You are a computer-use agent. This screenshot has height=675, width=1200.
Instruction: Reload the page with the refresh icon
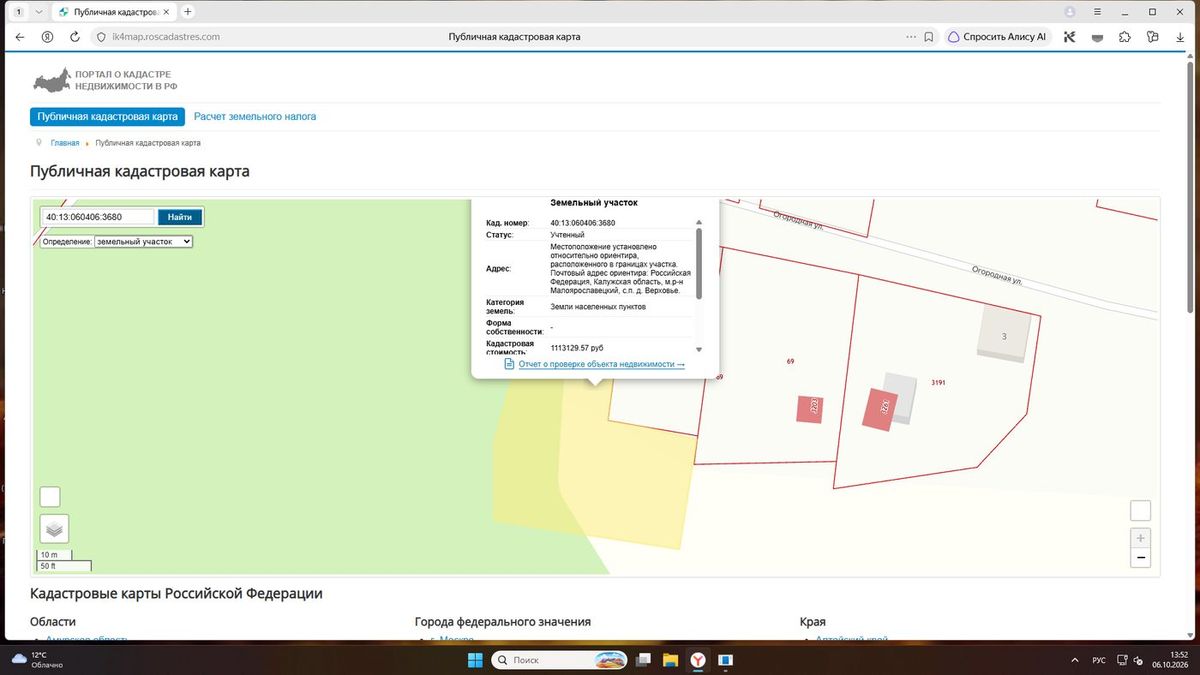[75, 37]
